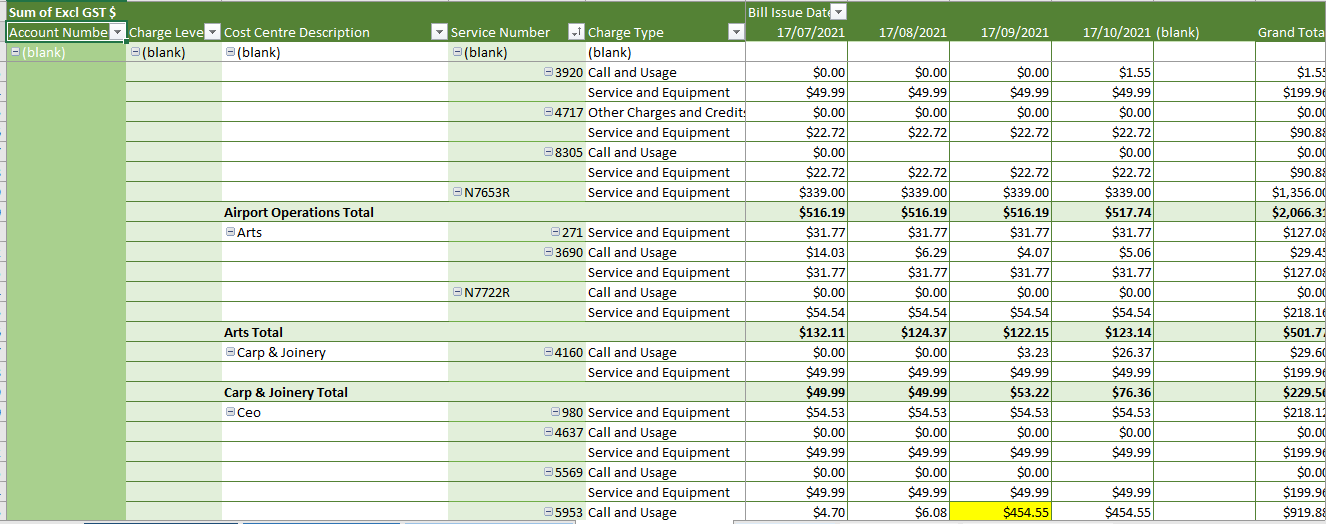The height and width of the screenshot is (524, 1326).
Task: Open the Account Number filter dropdown
Action: click(118, 32)
